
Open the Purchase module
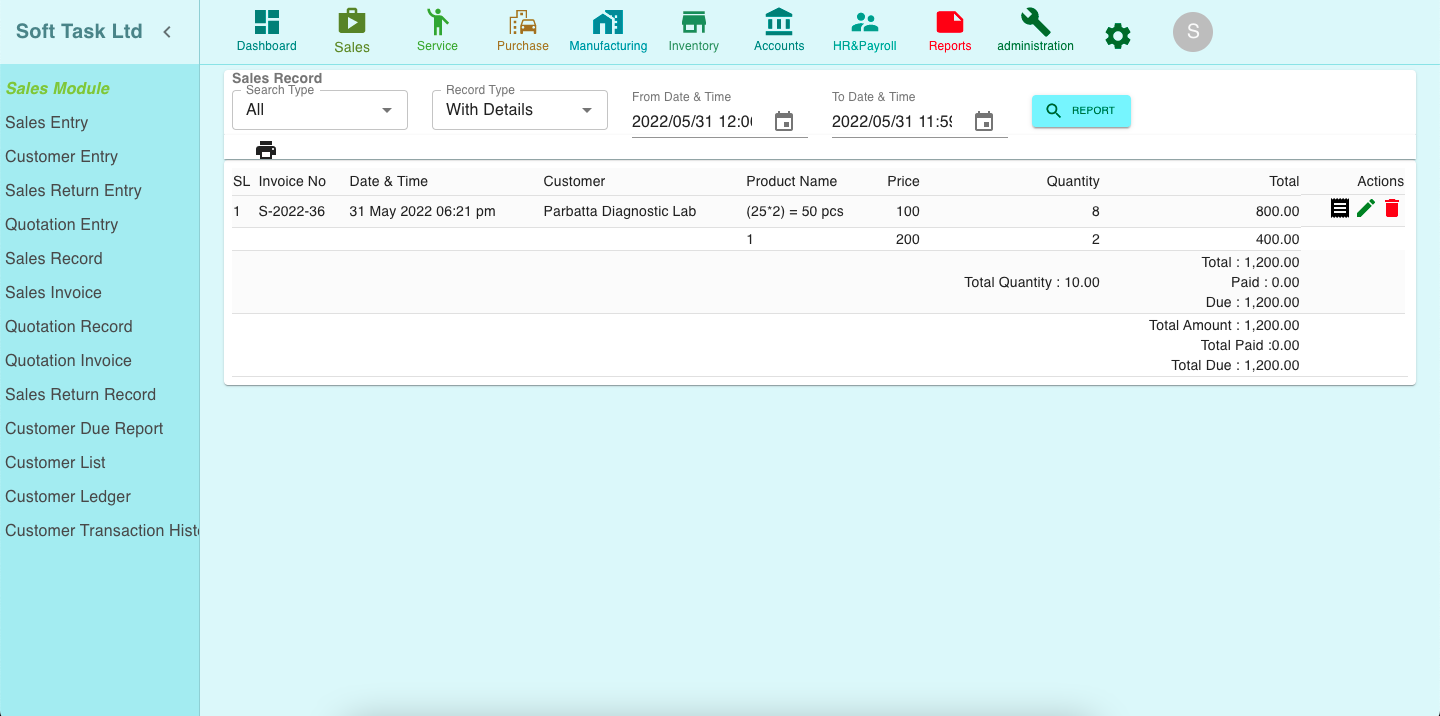point(522,28)
